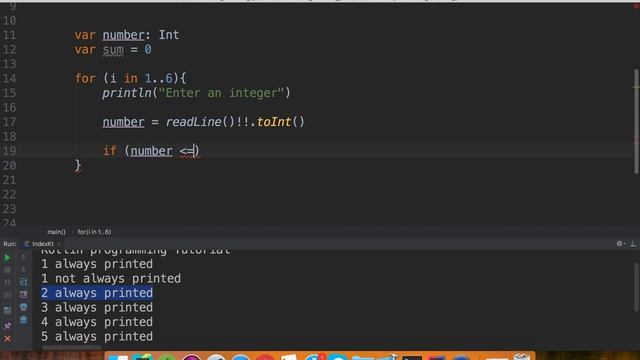Click the 0 literal on line 12
640x360 pixels.
[148, 49]
